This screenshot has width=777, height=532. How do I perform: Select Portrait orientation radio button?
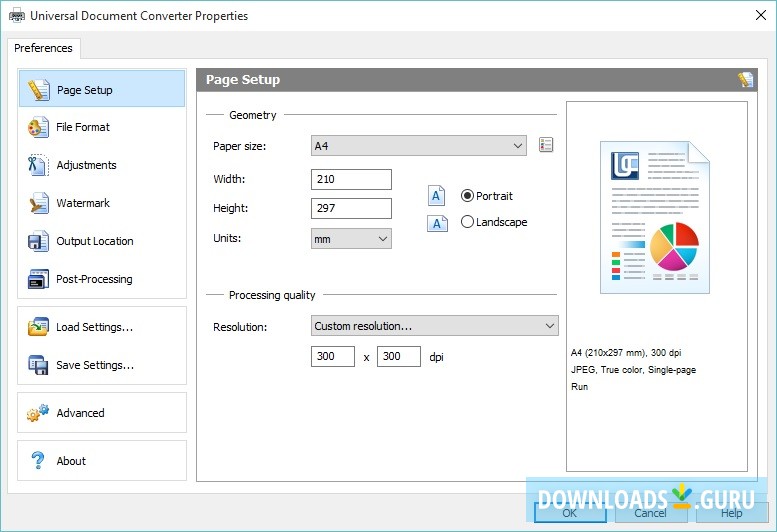pos(467,196)
